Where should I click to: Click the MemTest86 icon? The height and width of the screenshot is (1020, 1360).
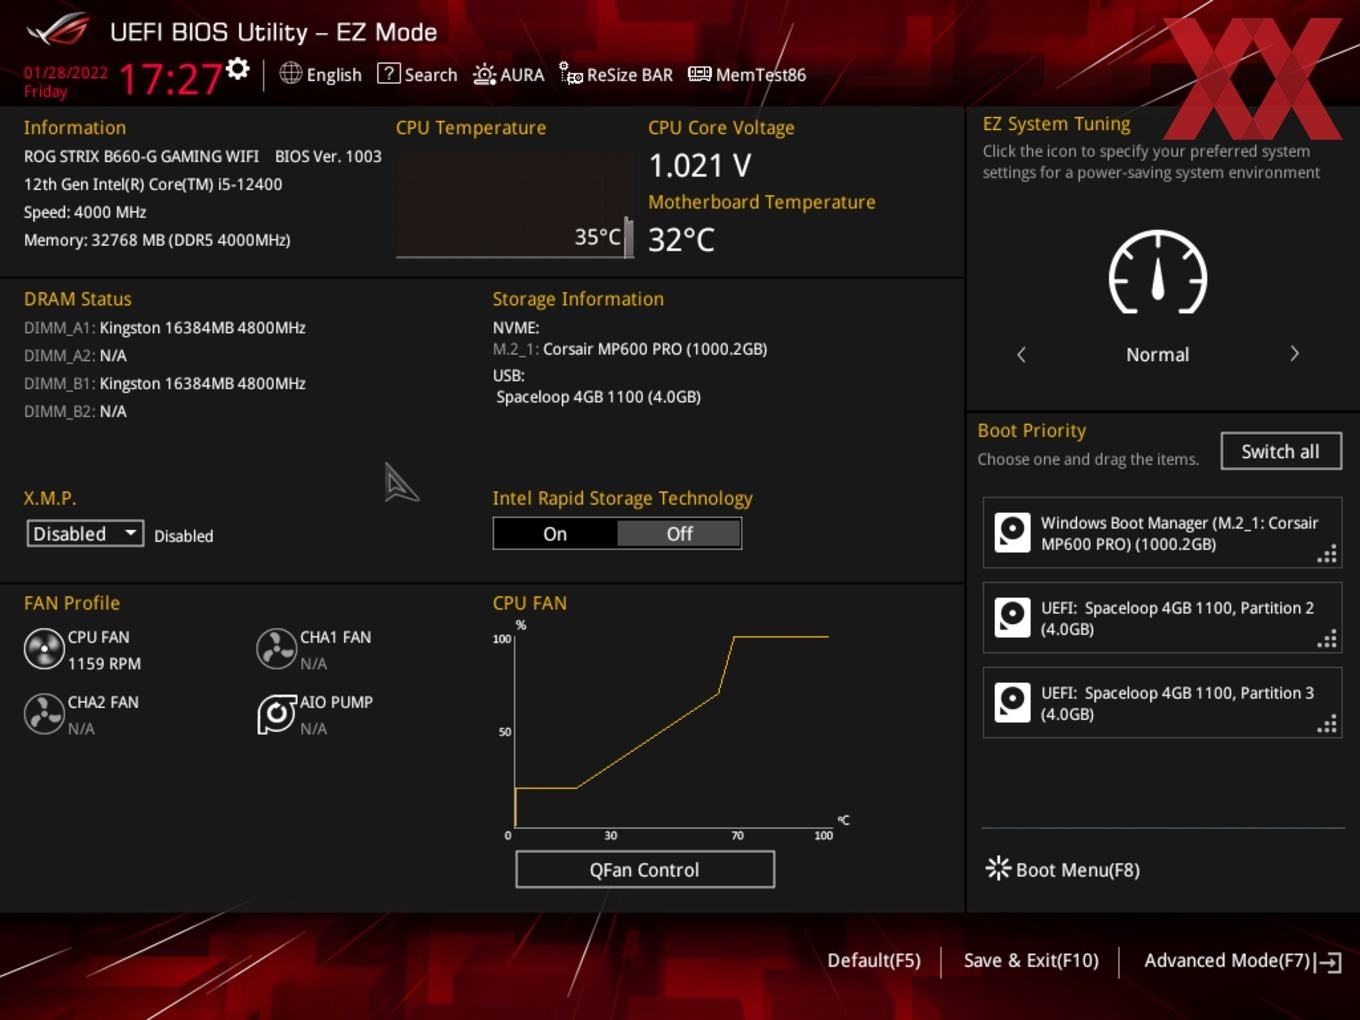[x=700, y=73]
